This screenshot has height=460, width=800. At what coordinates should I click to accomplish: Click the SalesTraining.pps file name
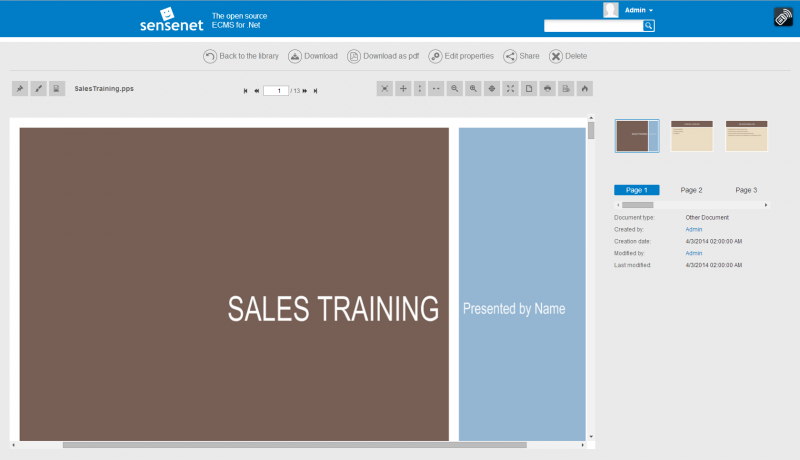click(104, 89)
